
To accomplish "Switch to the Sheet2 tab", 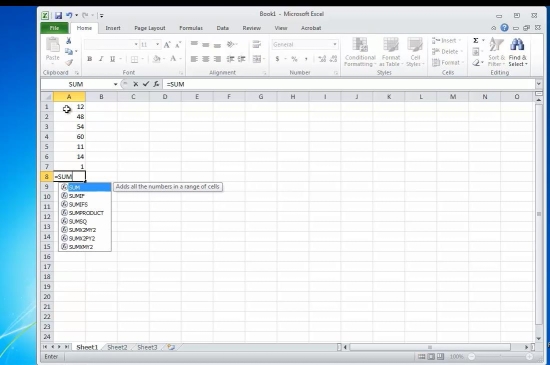I will (x=117, y=347).
